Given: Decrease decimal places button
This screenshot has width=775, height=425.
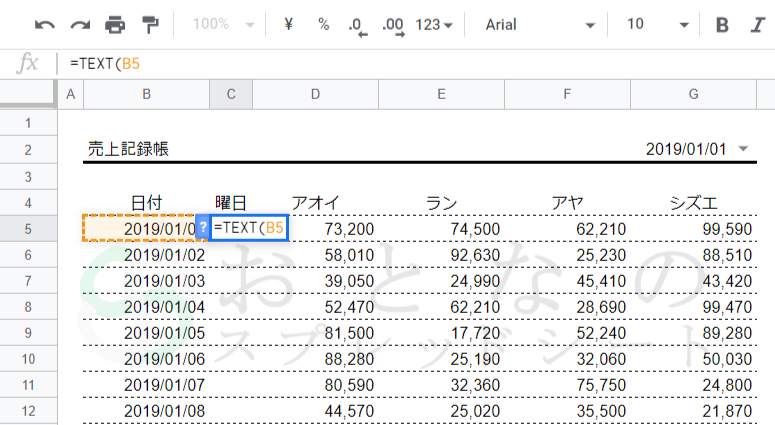Looking at the screenshot, I should coord(358,26).
